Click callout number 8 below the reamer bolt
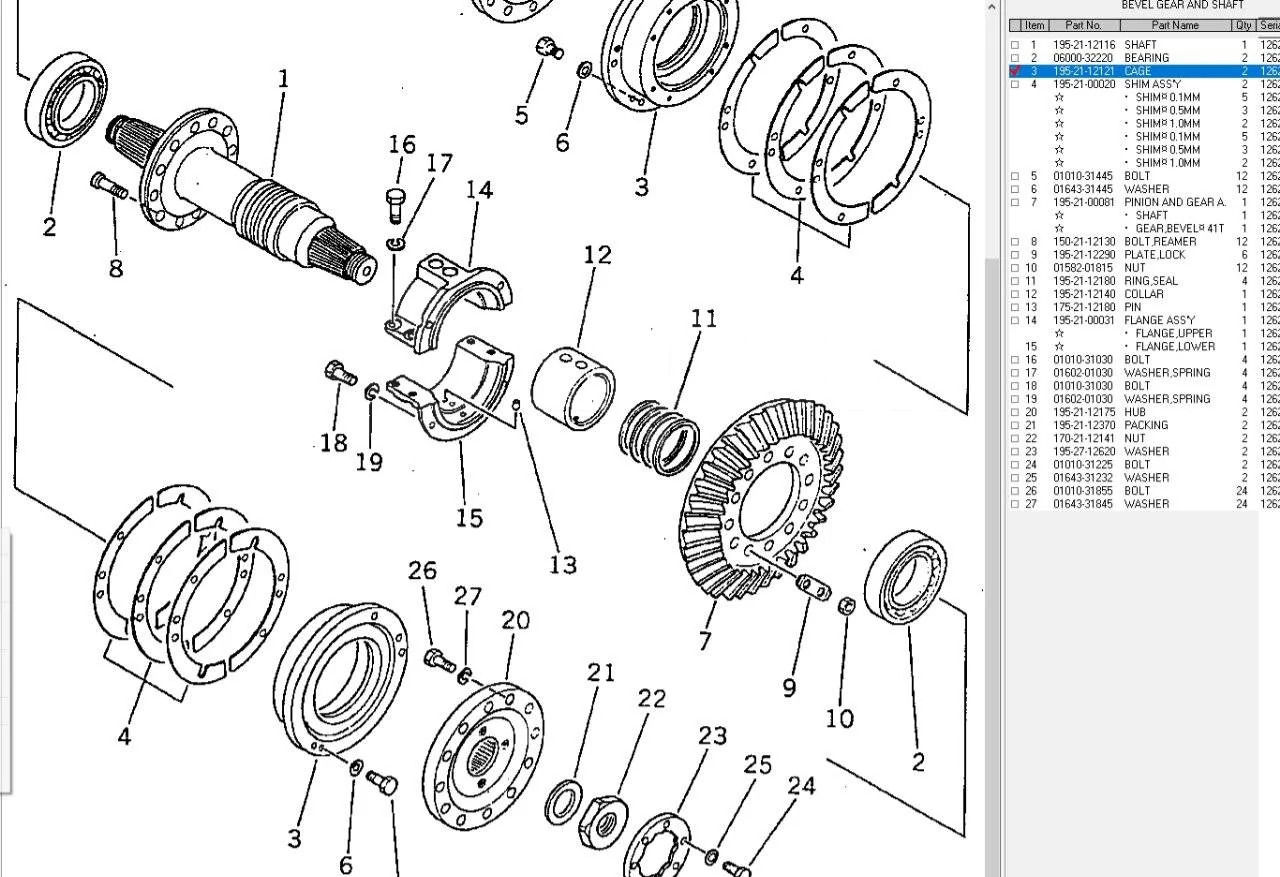Image resolution: width=1280 pixels, height=877 pixels. (116, 268)
